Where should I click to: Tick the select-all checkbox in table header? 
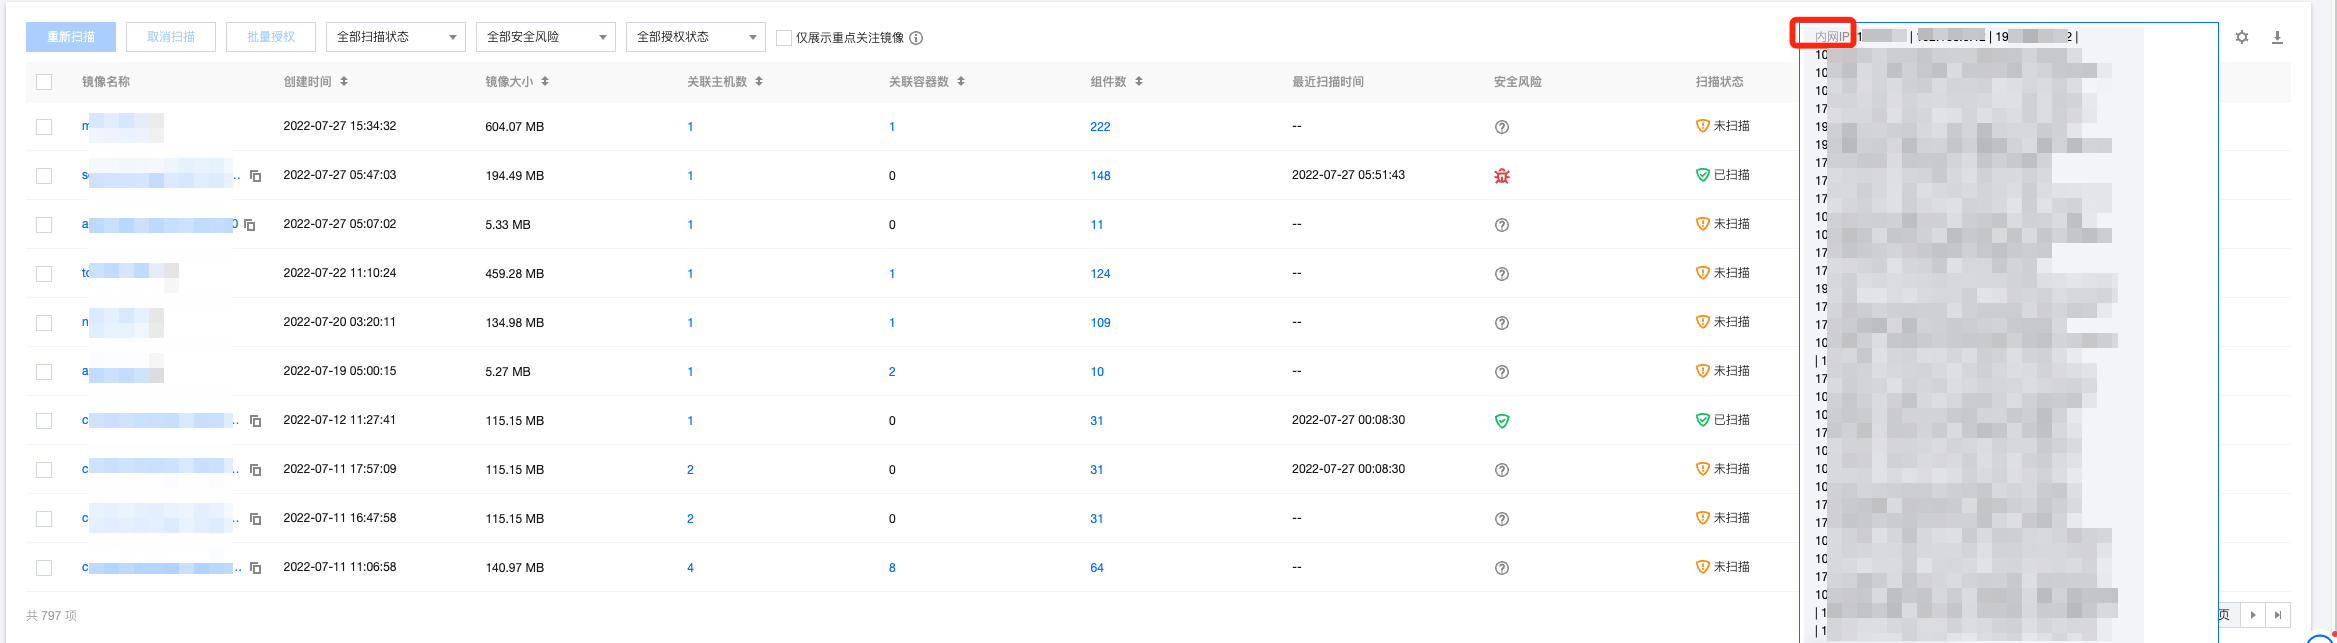[x=44, y=82]
